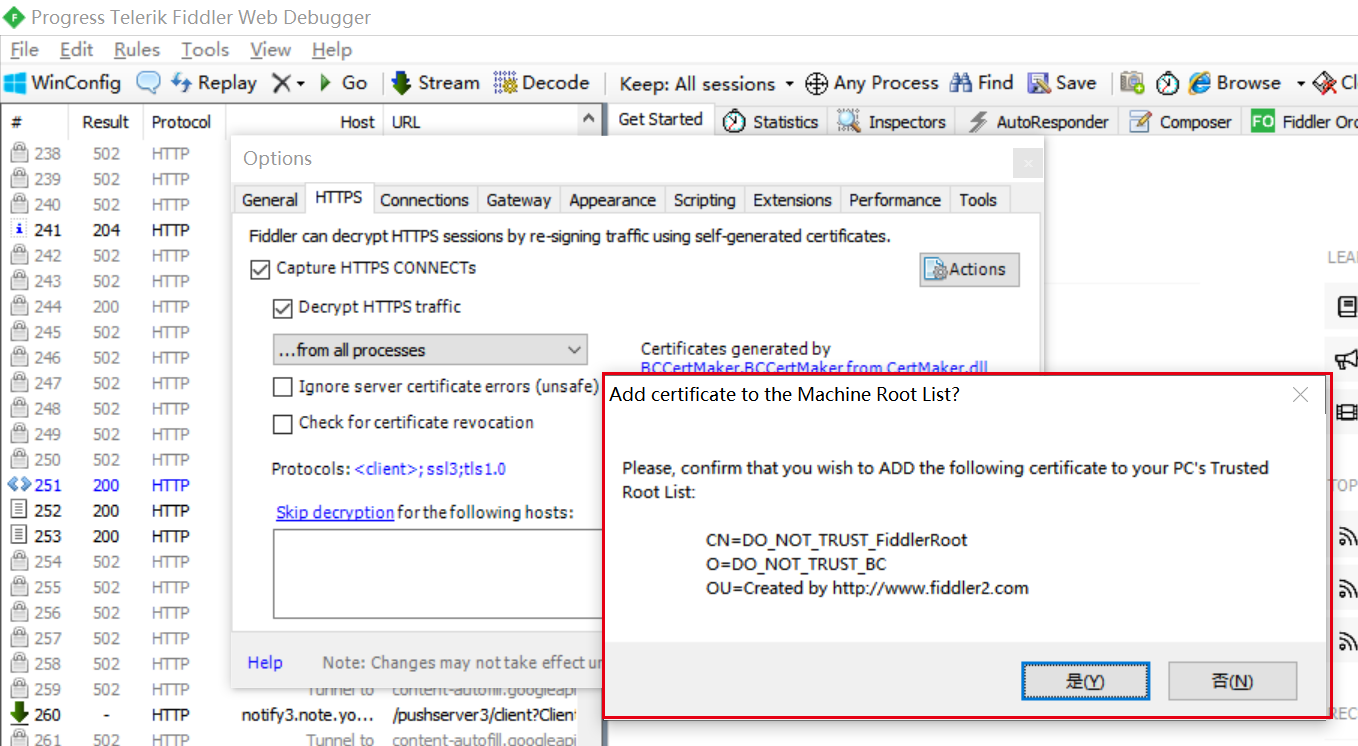Select Connections tab in Options
Screen dimensions: 1358x746
[x=424, y=200]
